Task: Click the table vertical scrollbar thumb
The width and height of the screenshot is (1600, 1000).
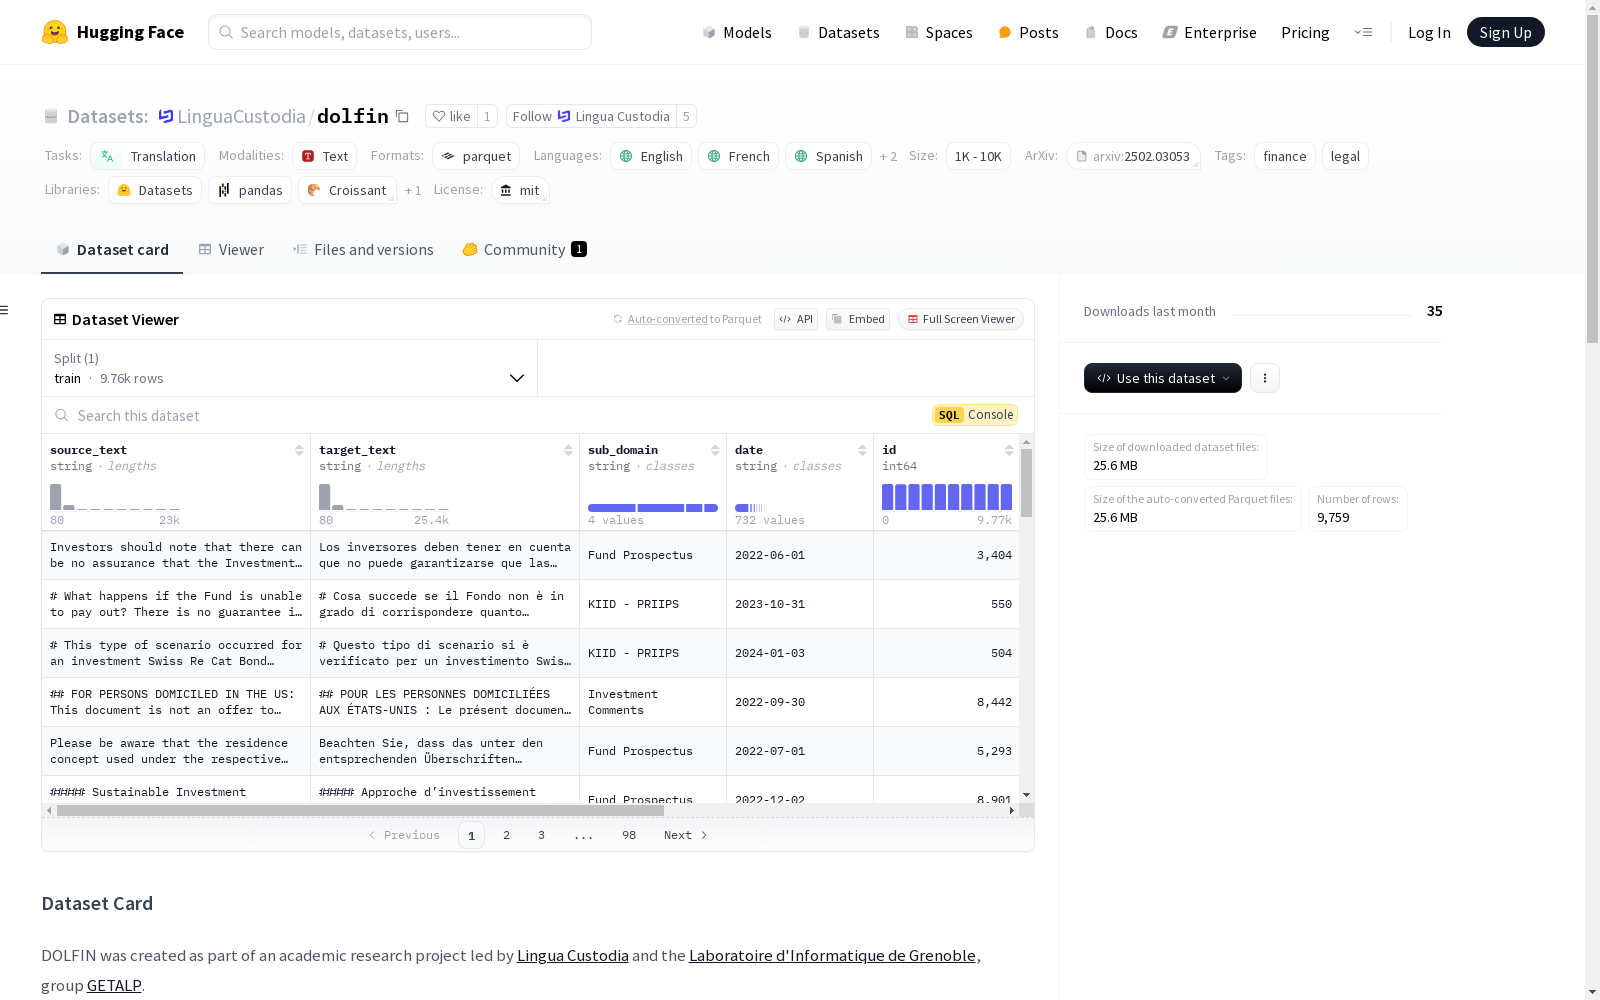Action: [1026, 483]
